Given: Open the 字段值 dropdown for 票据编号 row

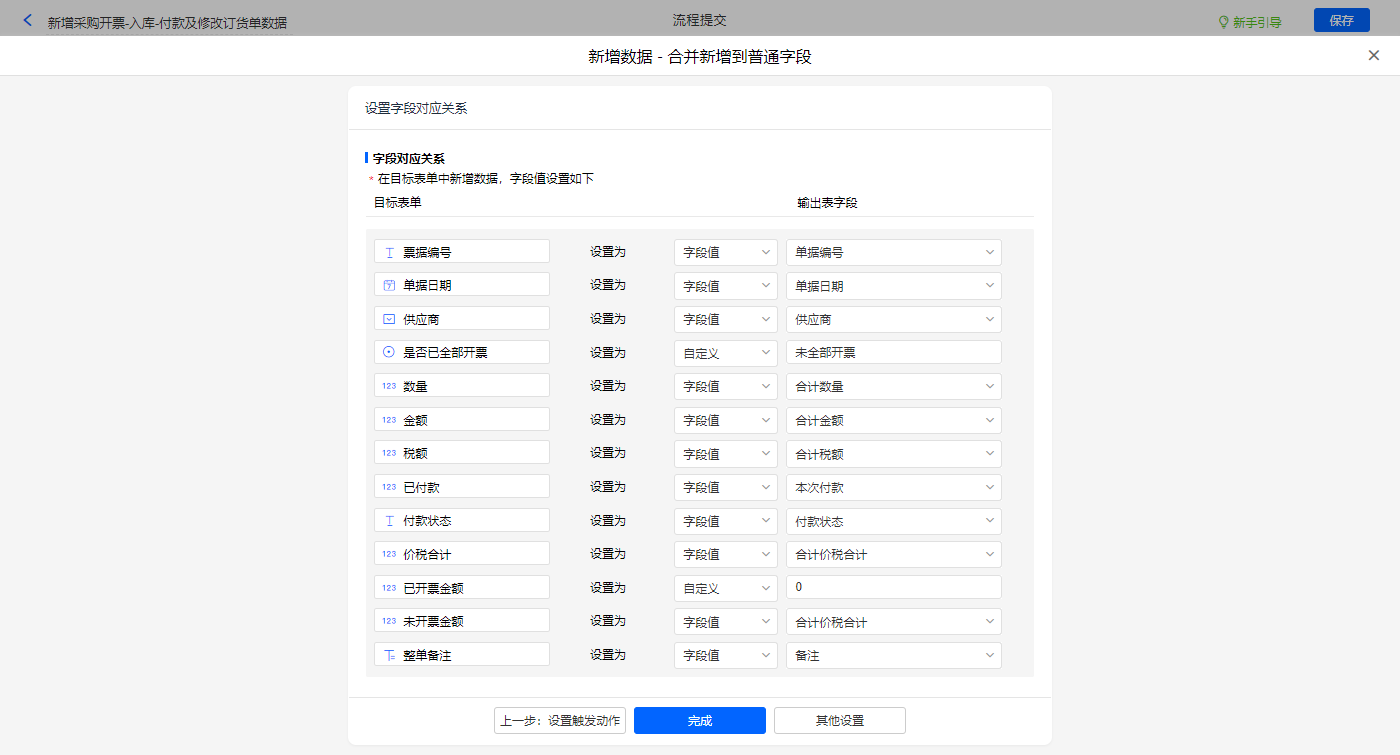Looking at the screenshot, I should [x=725, y=252].
